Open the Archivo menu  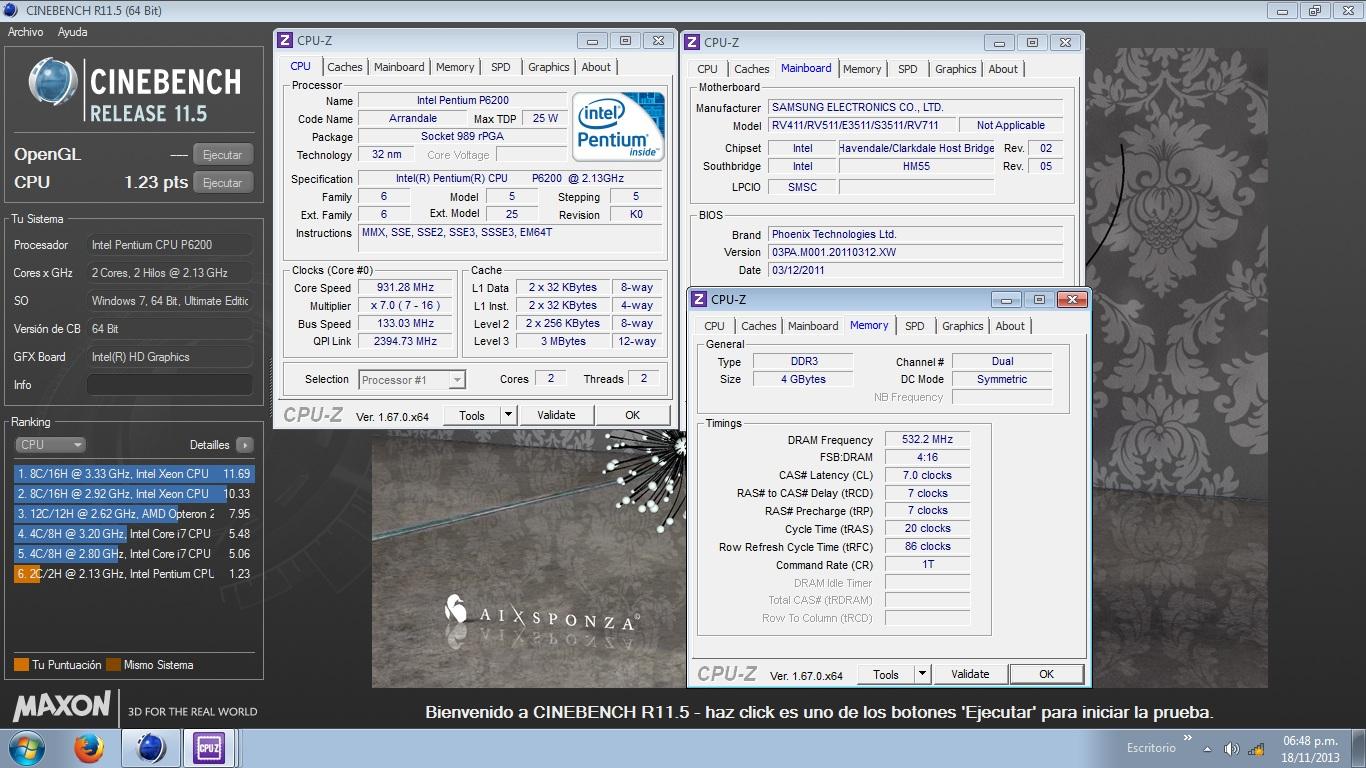(26, 32)
